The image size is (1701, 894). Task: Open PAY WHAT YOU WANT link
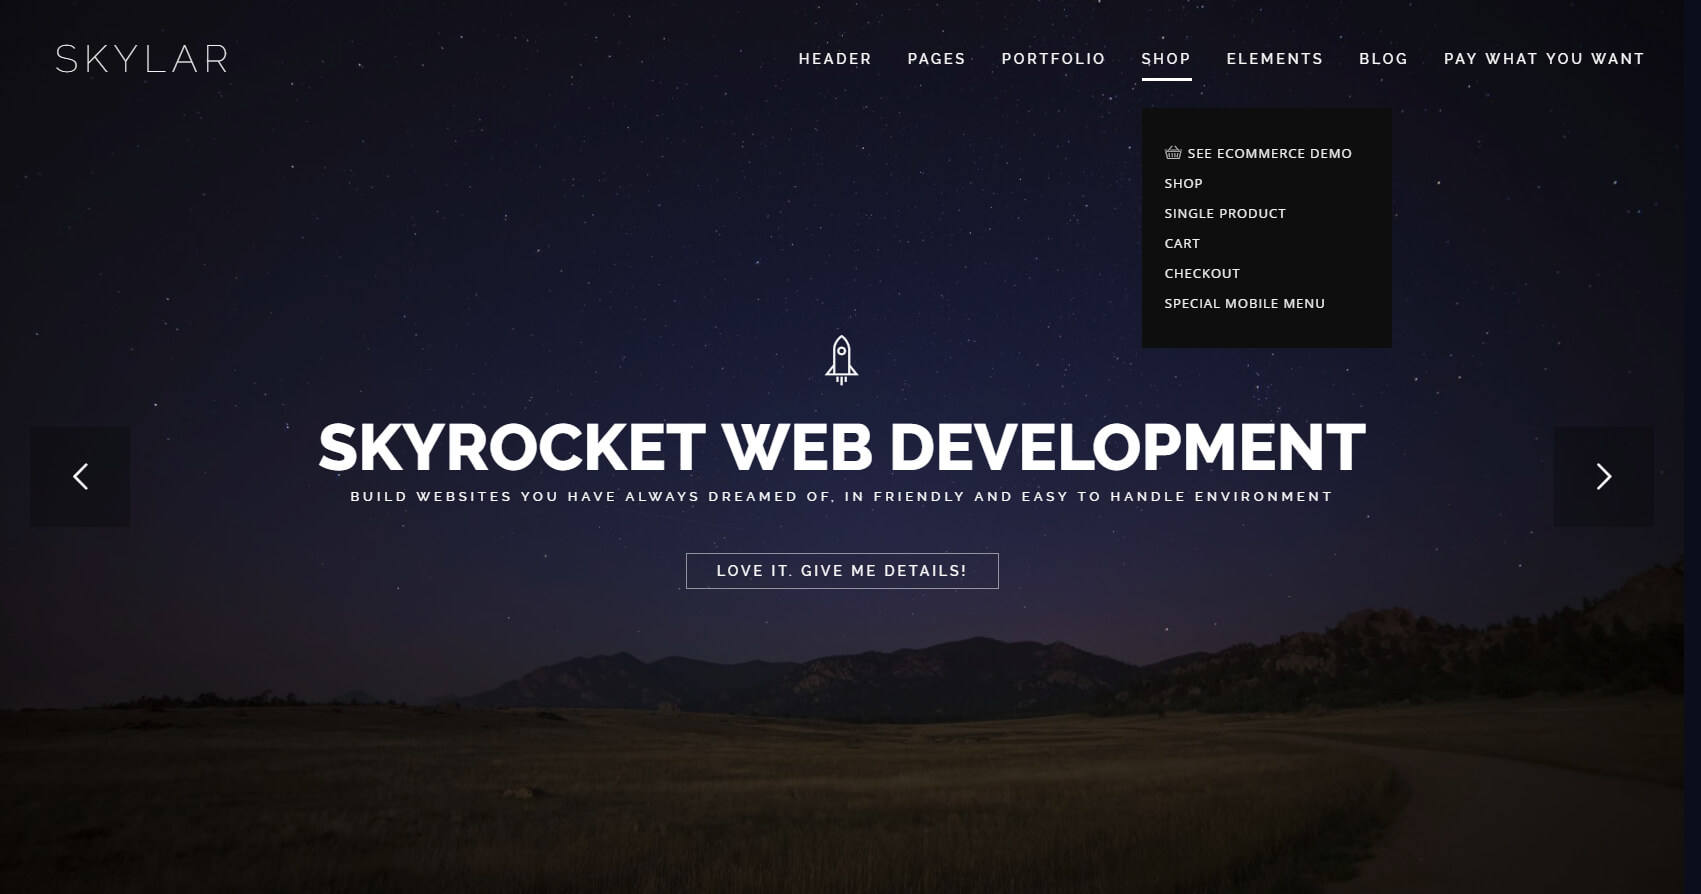pyautogui.click(x=1544, y=59)
